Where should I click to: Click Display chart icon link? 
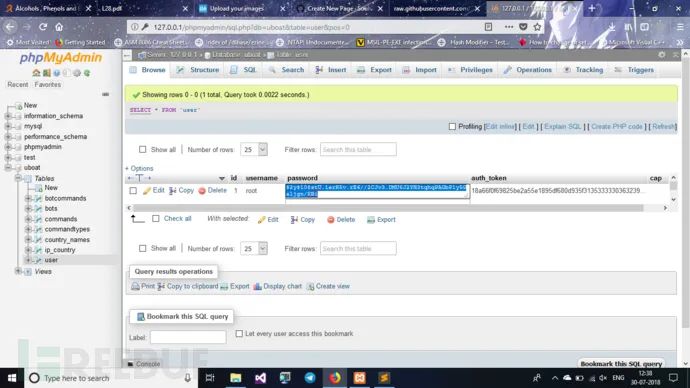278,286
